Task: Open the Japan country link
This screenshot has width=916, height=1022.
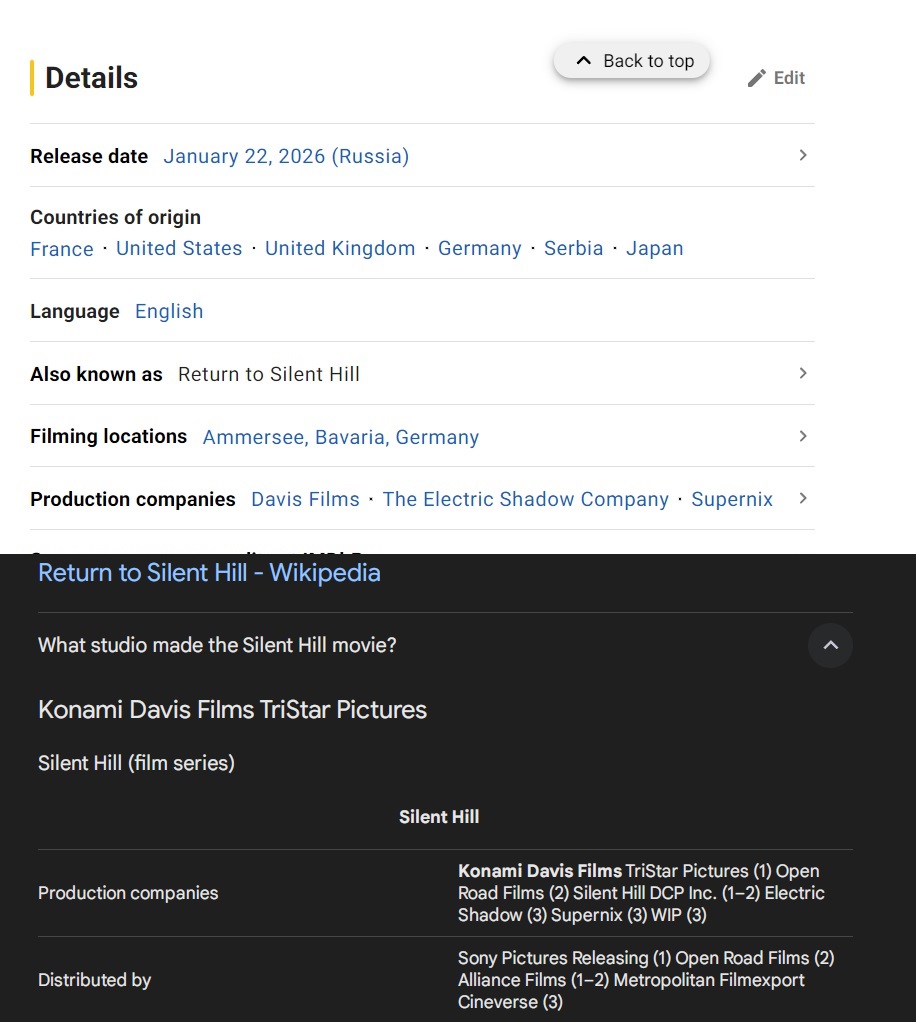Action: (655, 248)
